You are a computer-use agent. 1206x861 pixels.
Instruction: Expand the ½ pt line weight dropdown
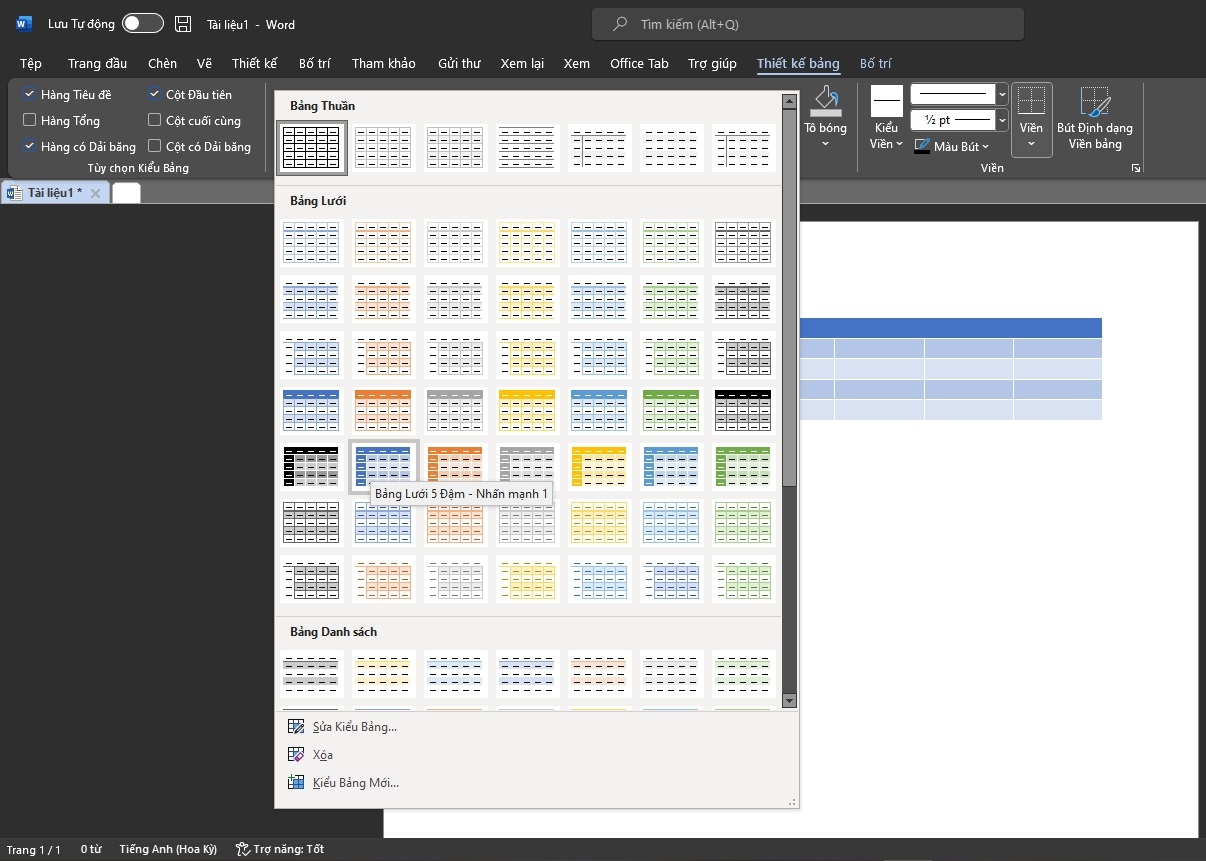click(1002, 120)
